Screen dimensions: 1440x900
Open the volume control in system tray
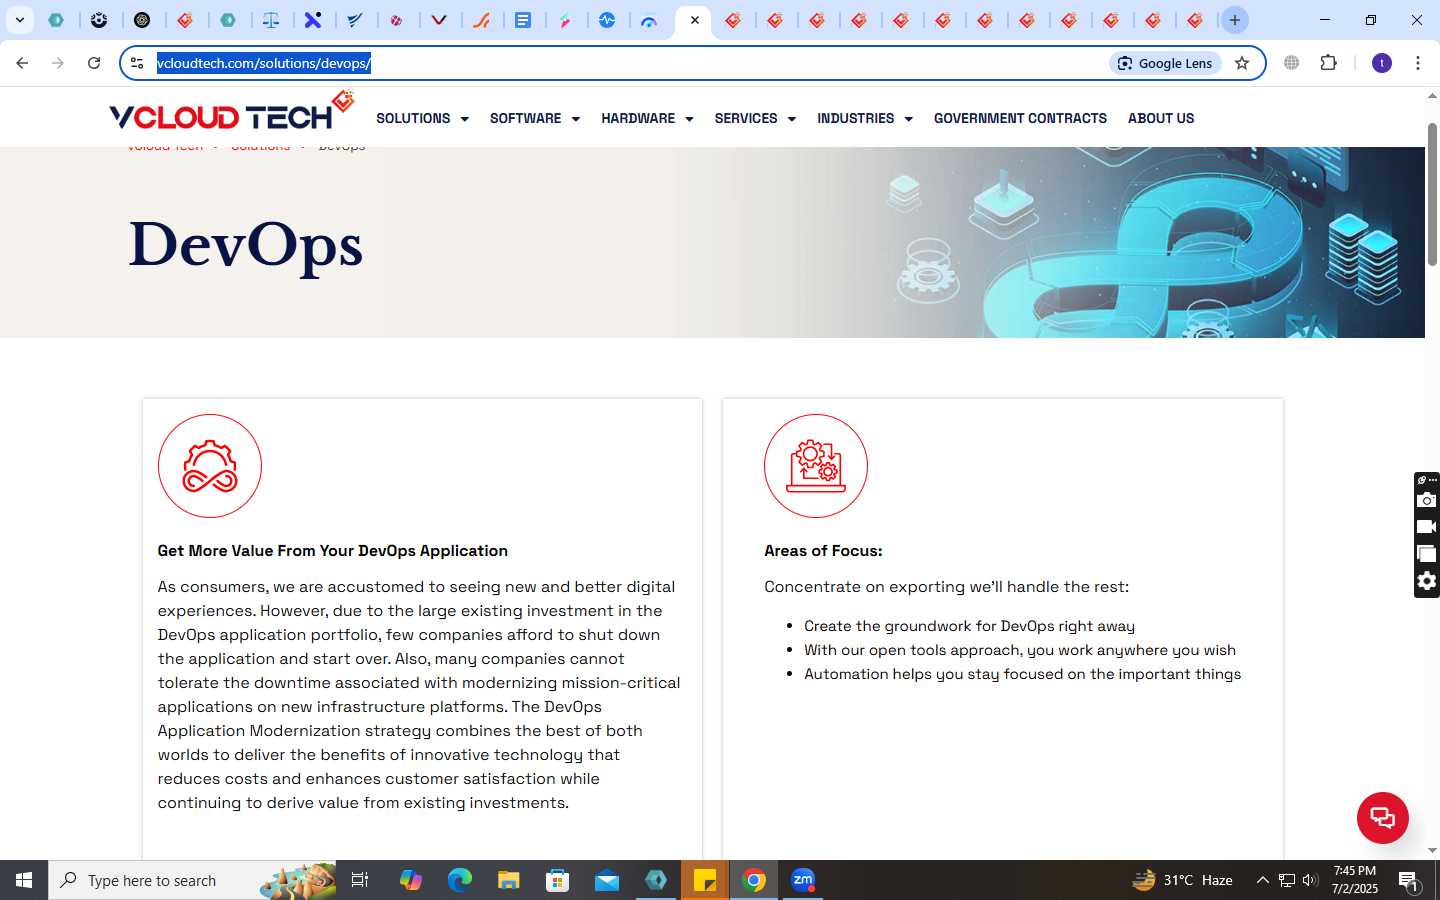click(x=1310, y=880)
